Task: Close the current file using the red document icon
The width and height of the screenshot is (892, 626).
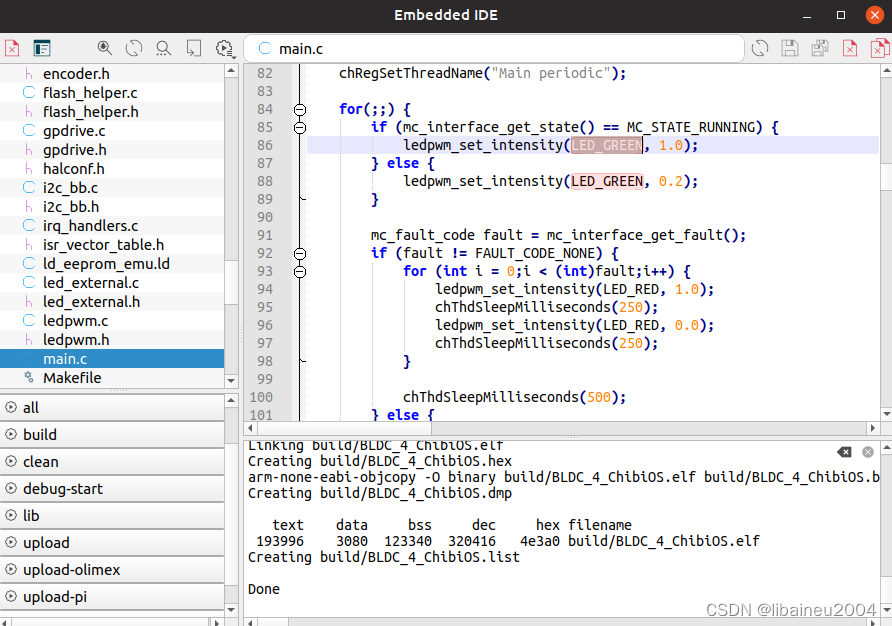Action: (x=13, y=47)
